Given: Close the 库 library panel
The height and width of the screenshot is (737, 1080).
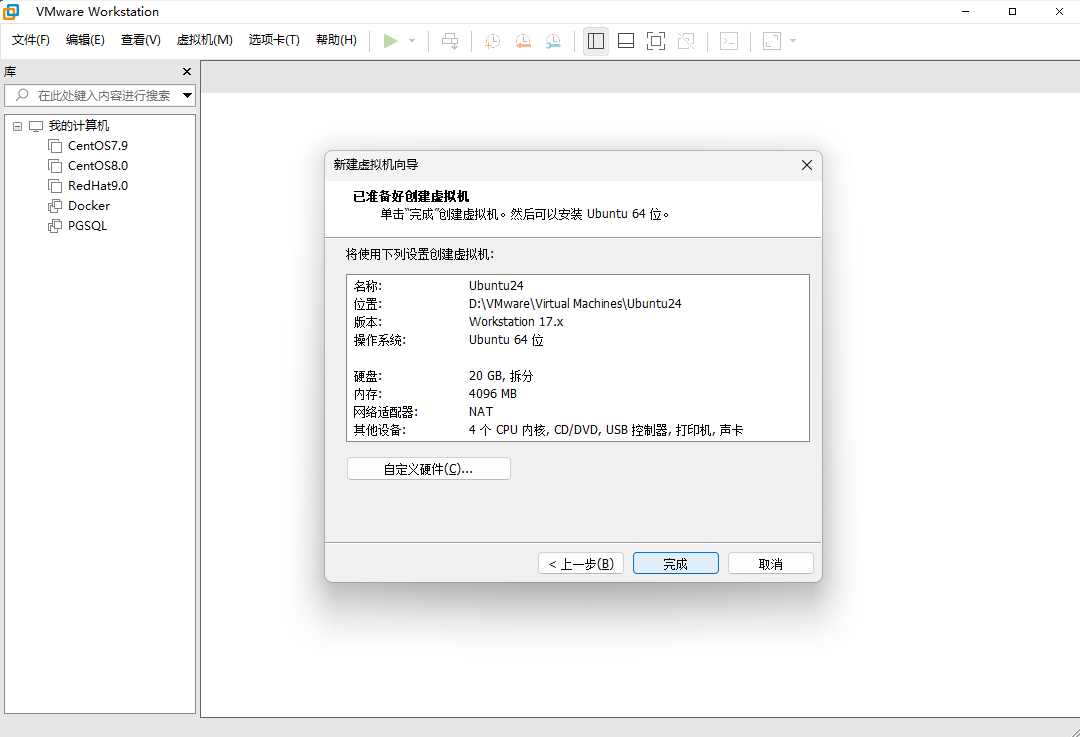Looking at the screenshot, I should point(187,72).
